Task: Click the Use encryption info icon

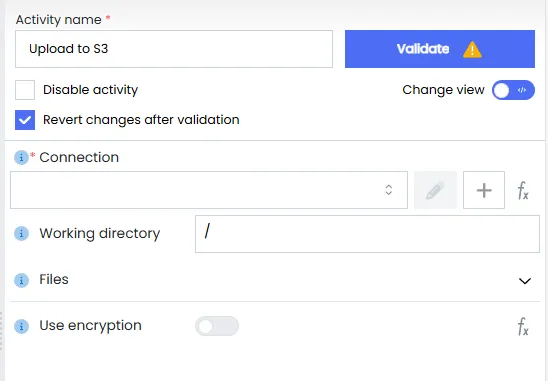Action: click(x=21, y=326)
